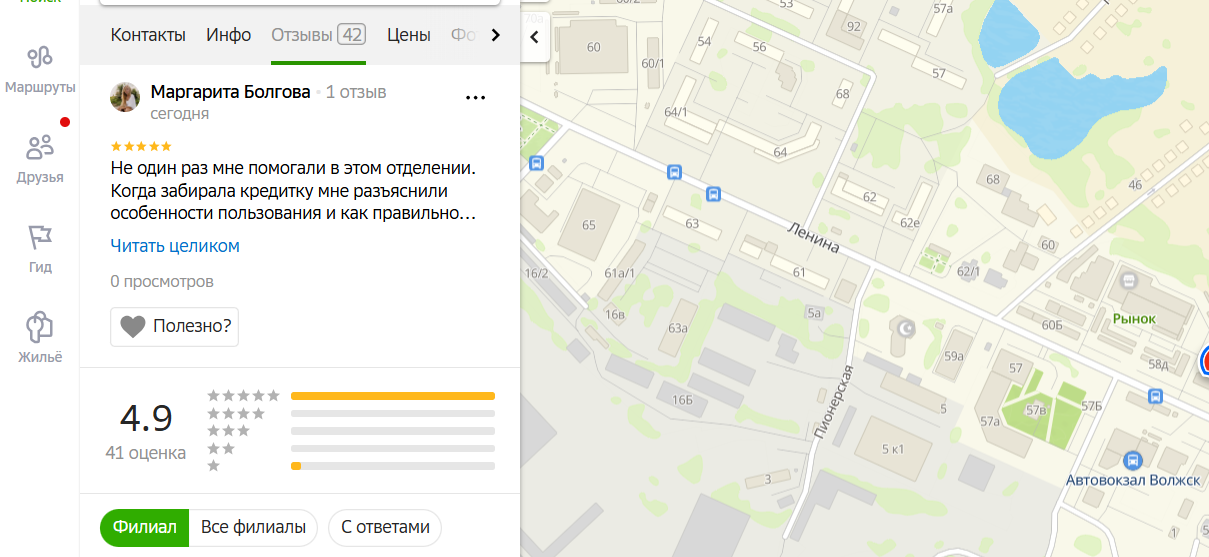Image resolution: width=1209 pixels, height=557 pixels.
Task: Open the Маршруты routes icon
Action: click(40, 57)
